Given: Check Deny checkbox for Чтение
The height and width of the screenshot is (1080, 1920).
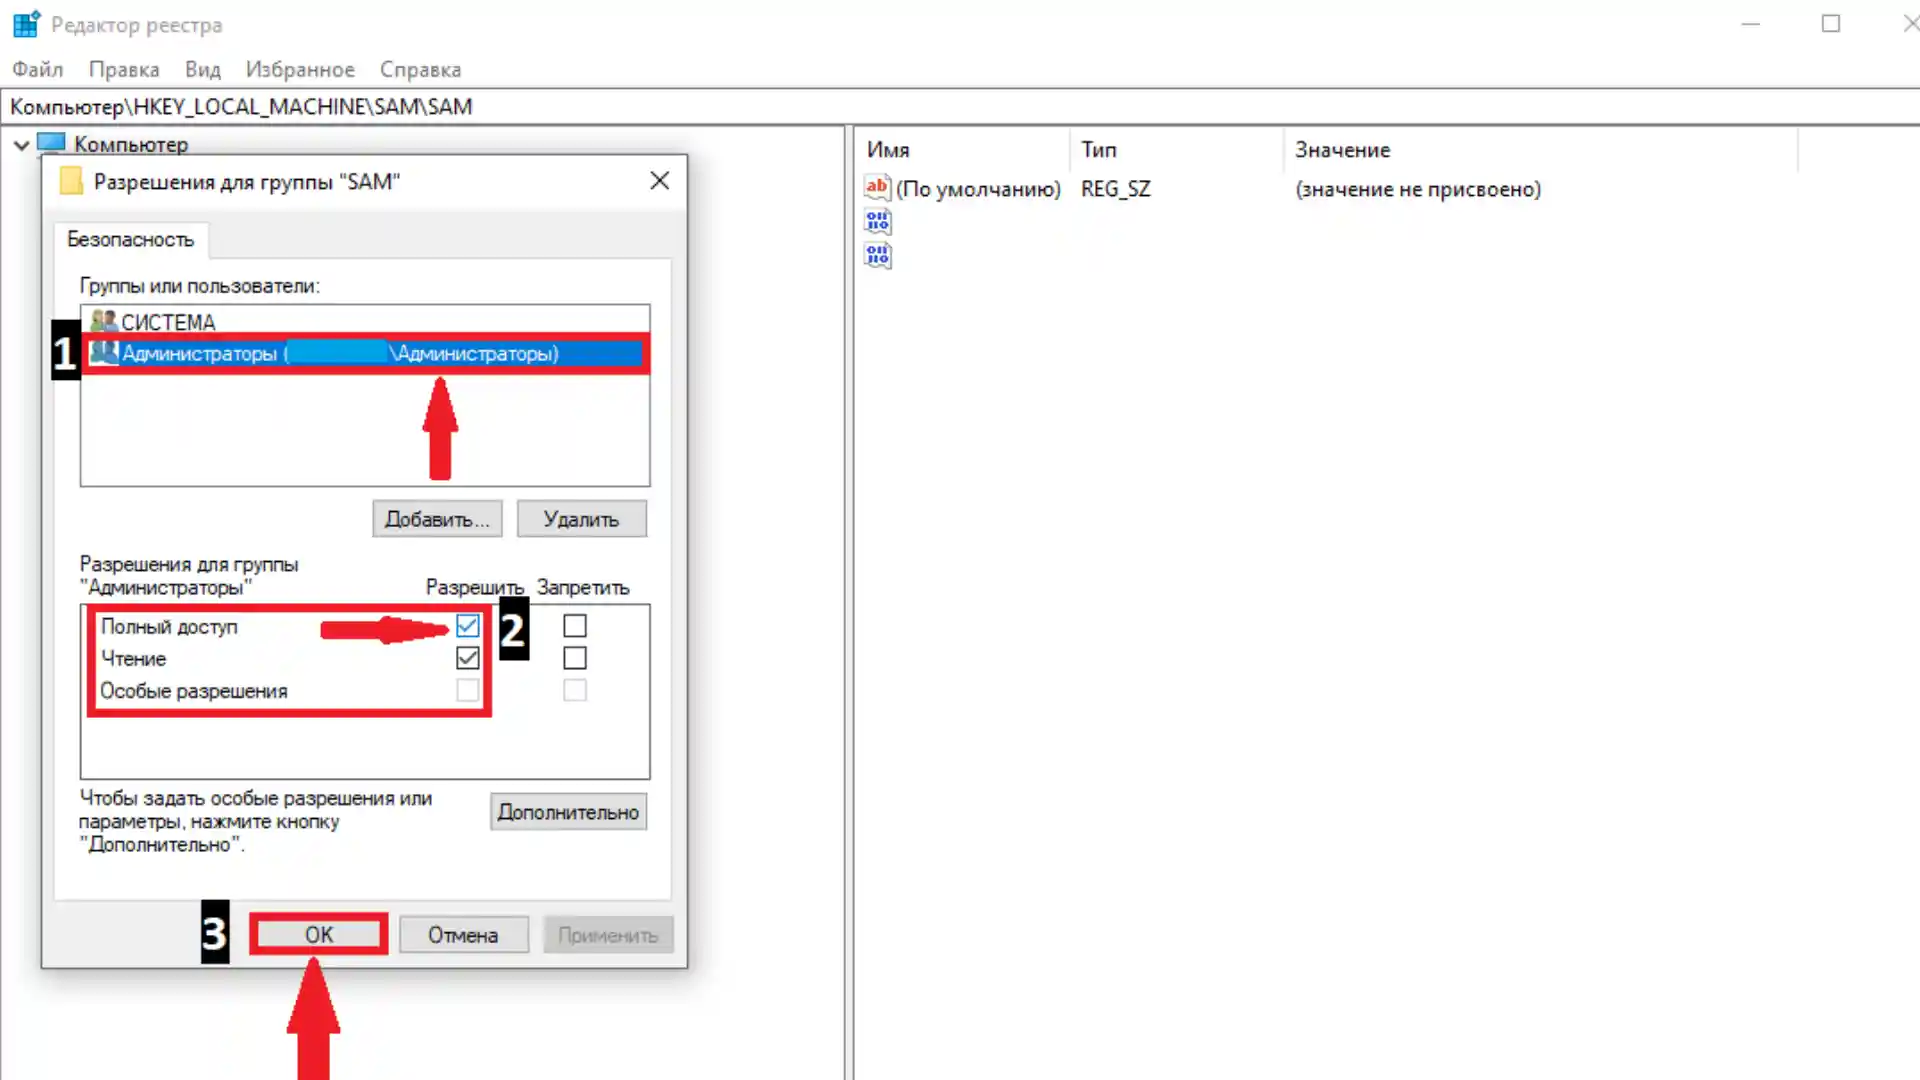Looking at the screenshot, I should 575,658.
